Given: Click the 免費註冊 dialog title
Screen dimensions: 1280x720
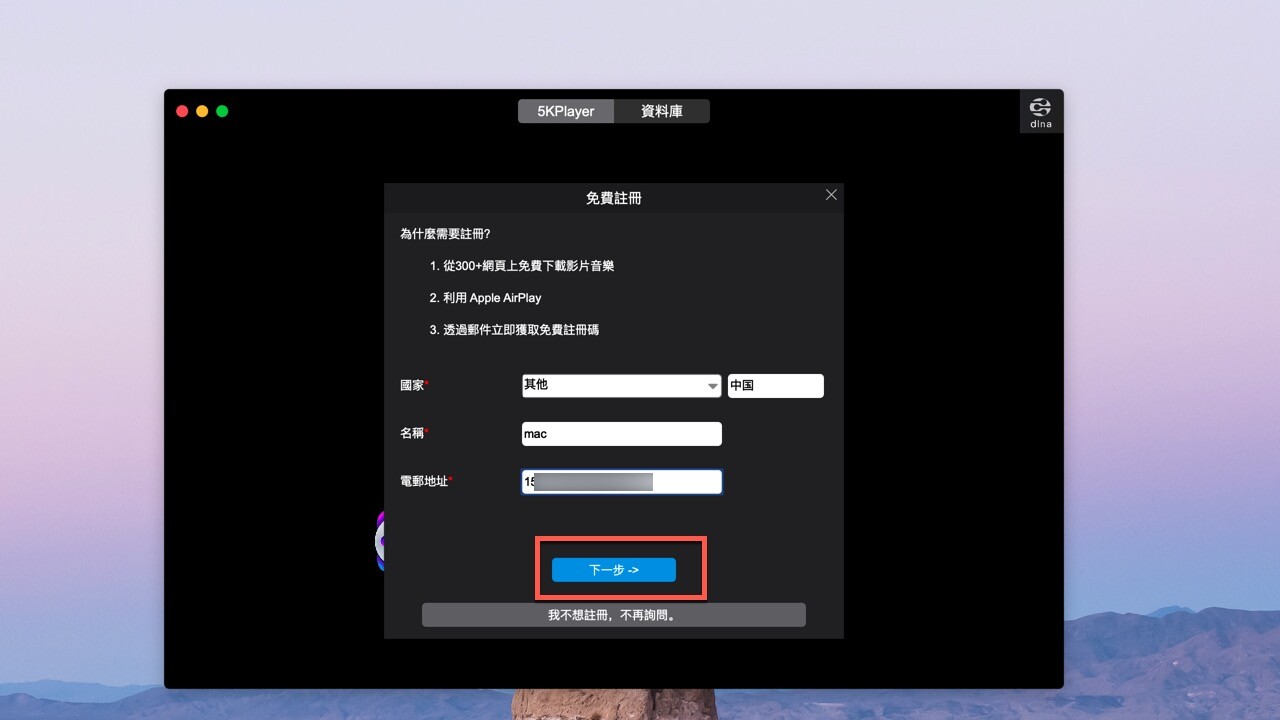Looking at the screenshot, I should click(x=614, y=198).
